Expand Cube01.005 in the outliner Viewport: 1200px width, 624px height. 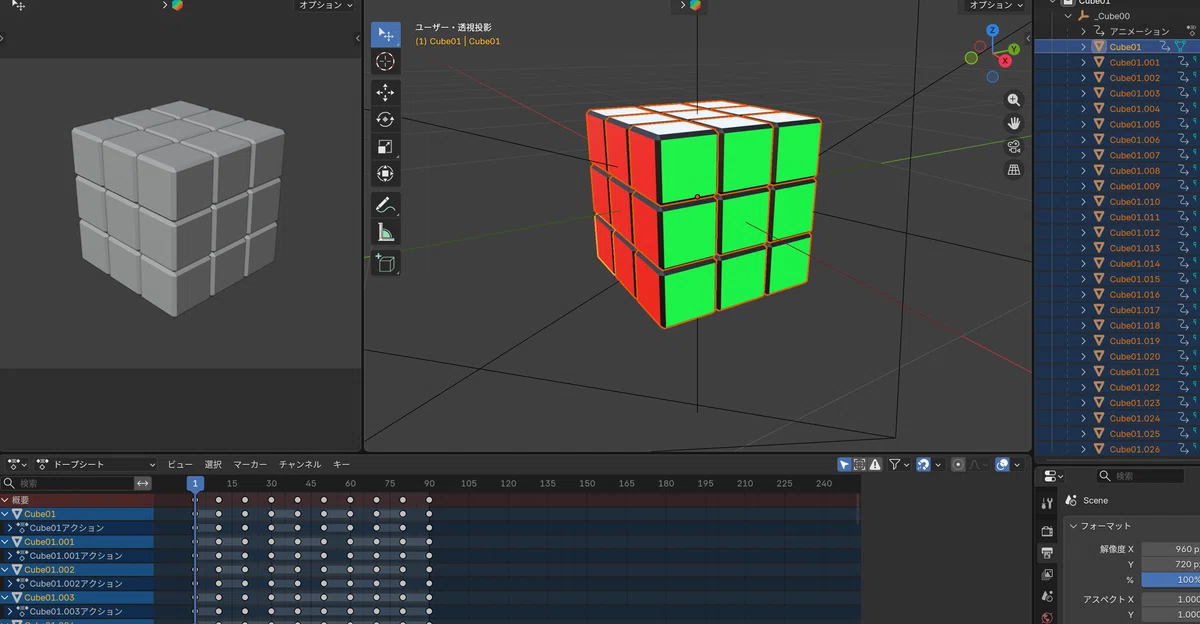tap(1083, 124)
